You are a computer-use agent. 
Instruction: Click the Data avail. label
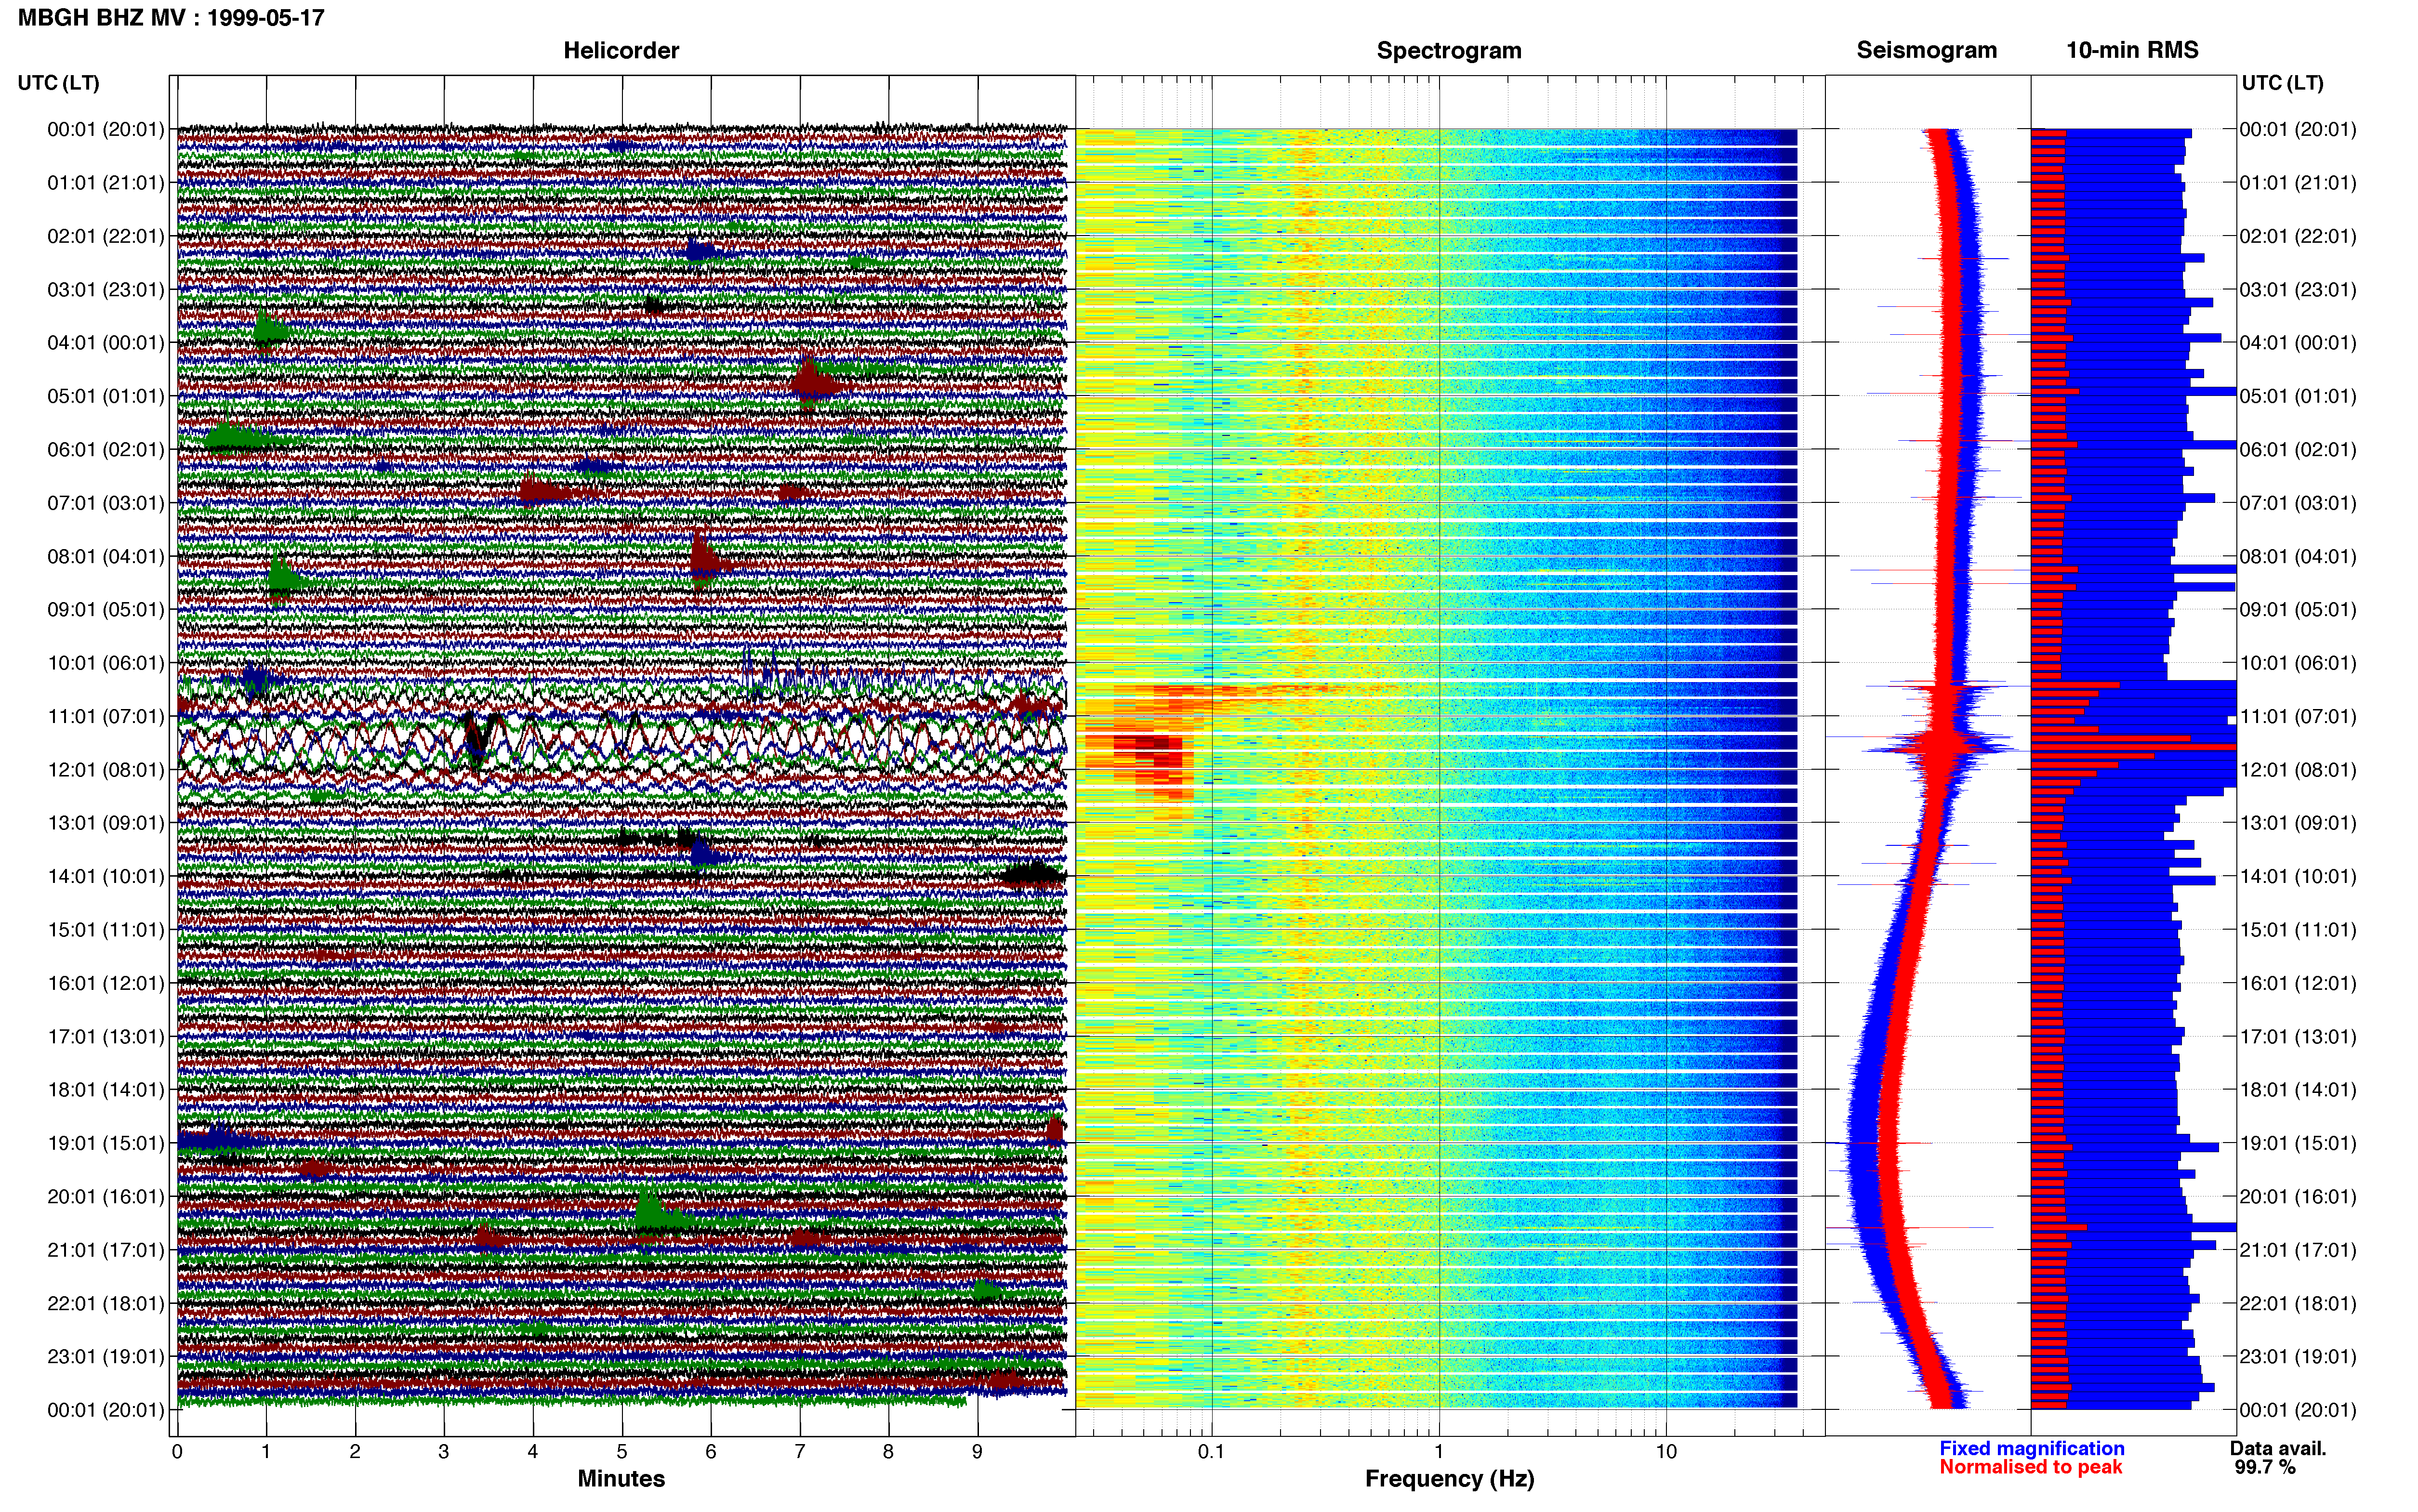pos(2278,1448)
